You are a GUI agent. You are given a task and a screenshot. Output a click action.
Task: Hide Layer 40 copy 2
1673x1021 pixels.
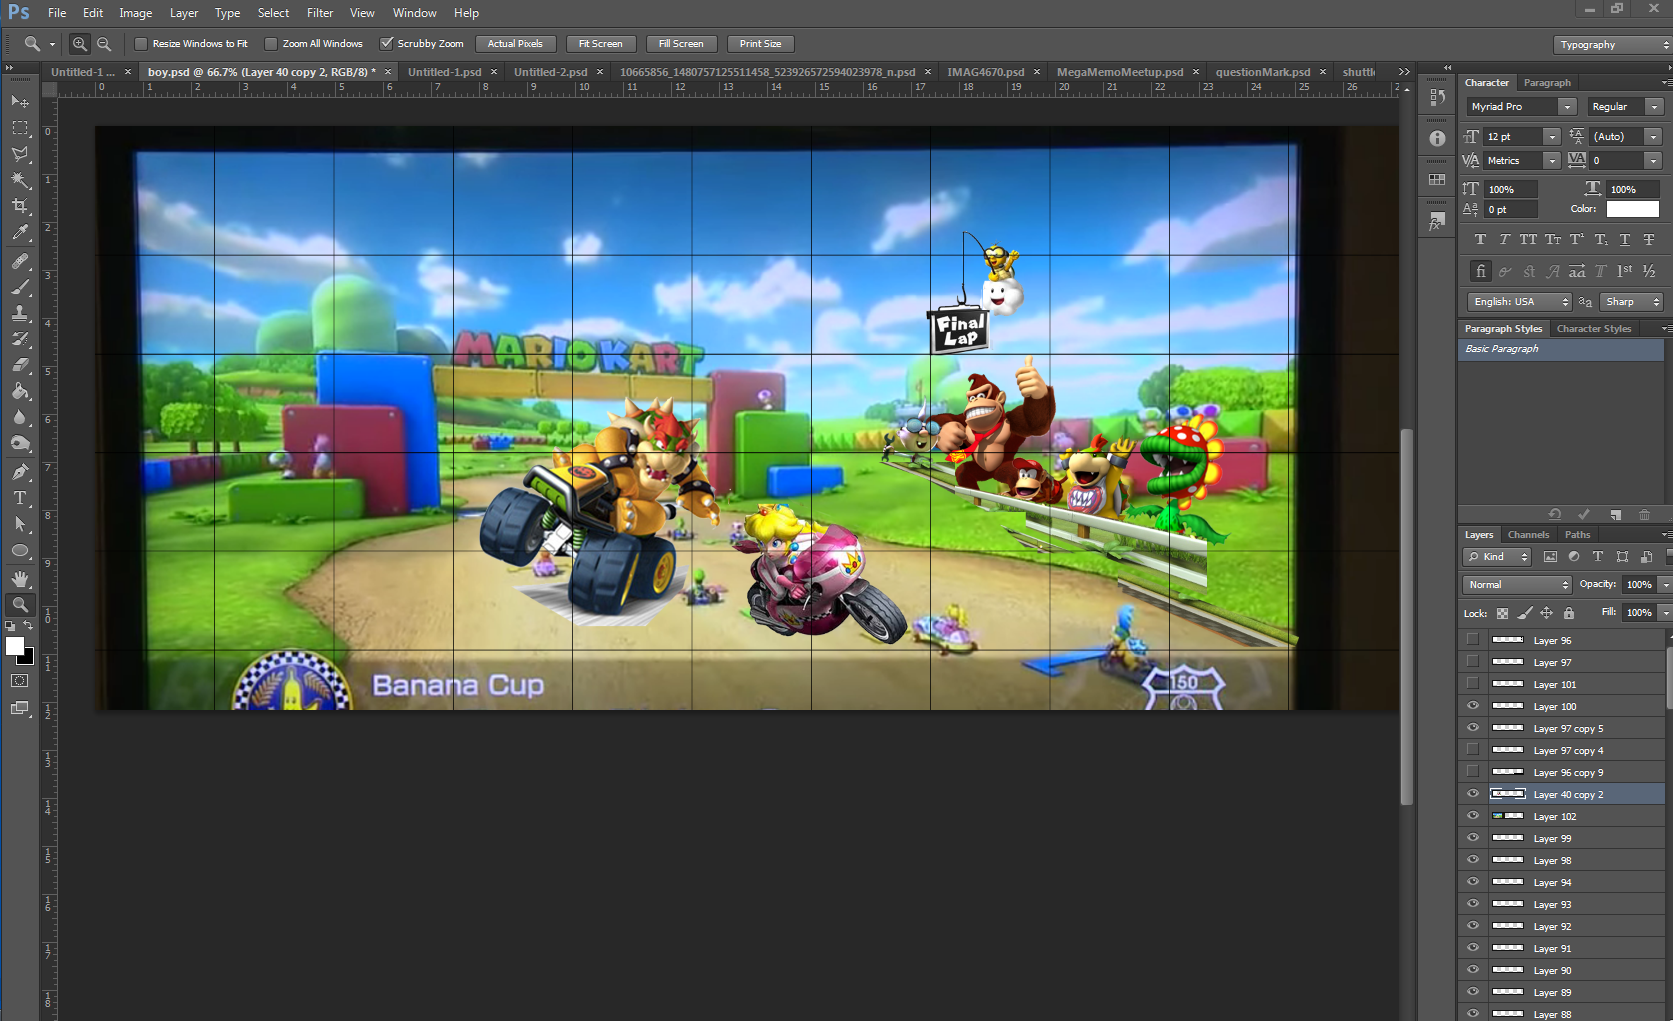(x=1472, y=794)
